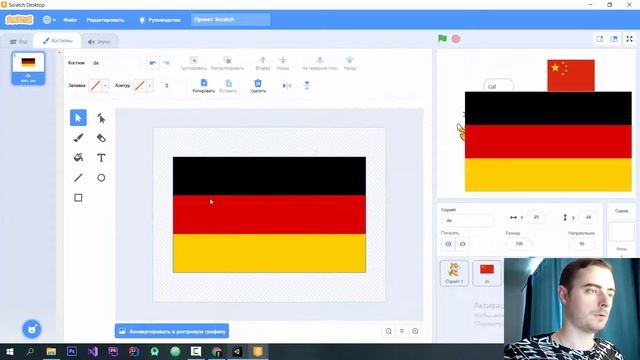Select the China flag sprite thumbnail

487,273
